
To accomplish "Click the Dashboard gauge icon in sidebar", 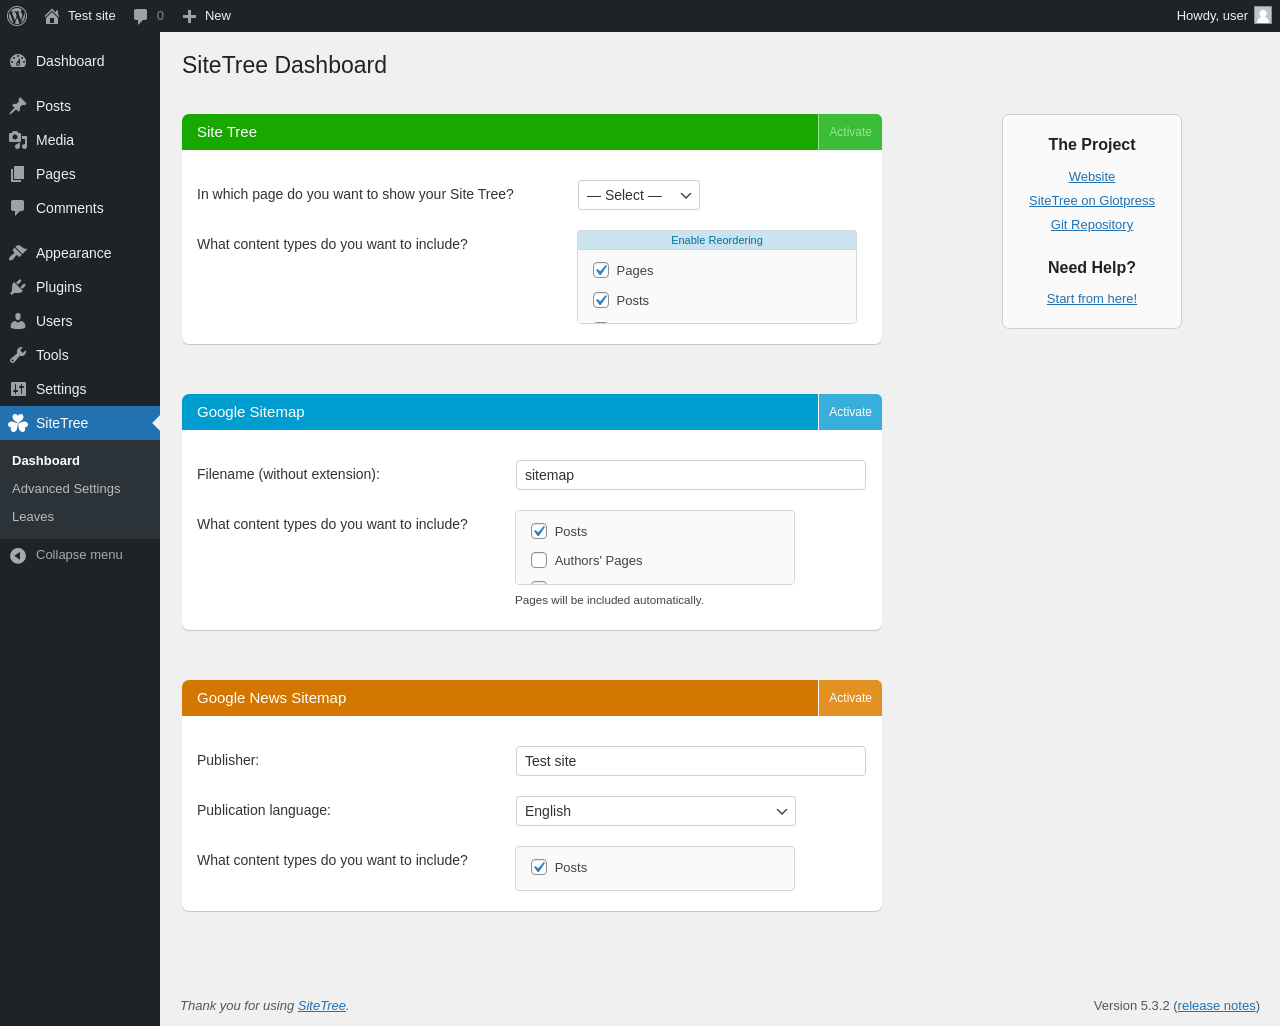I will 18,61.
